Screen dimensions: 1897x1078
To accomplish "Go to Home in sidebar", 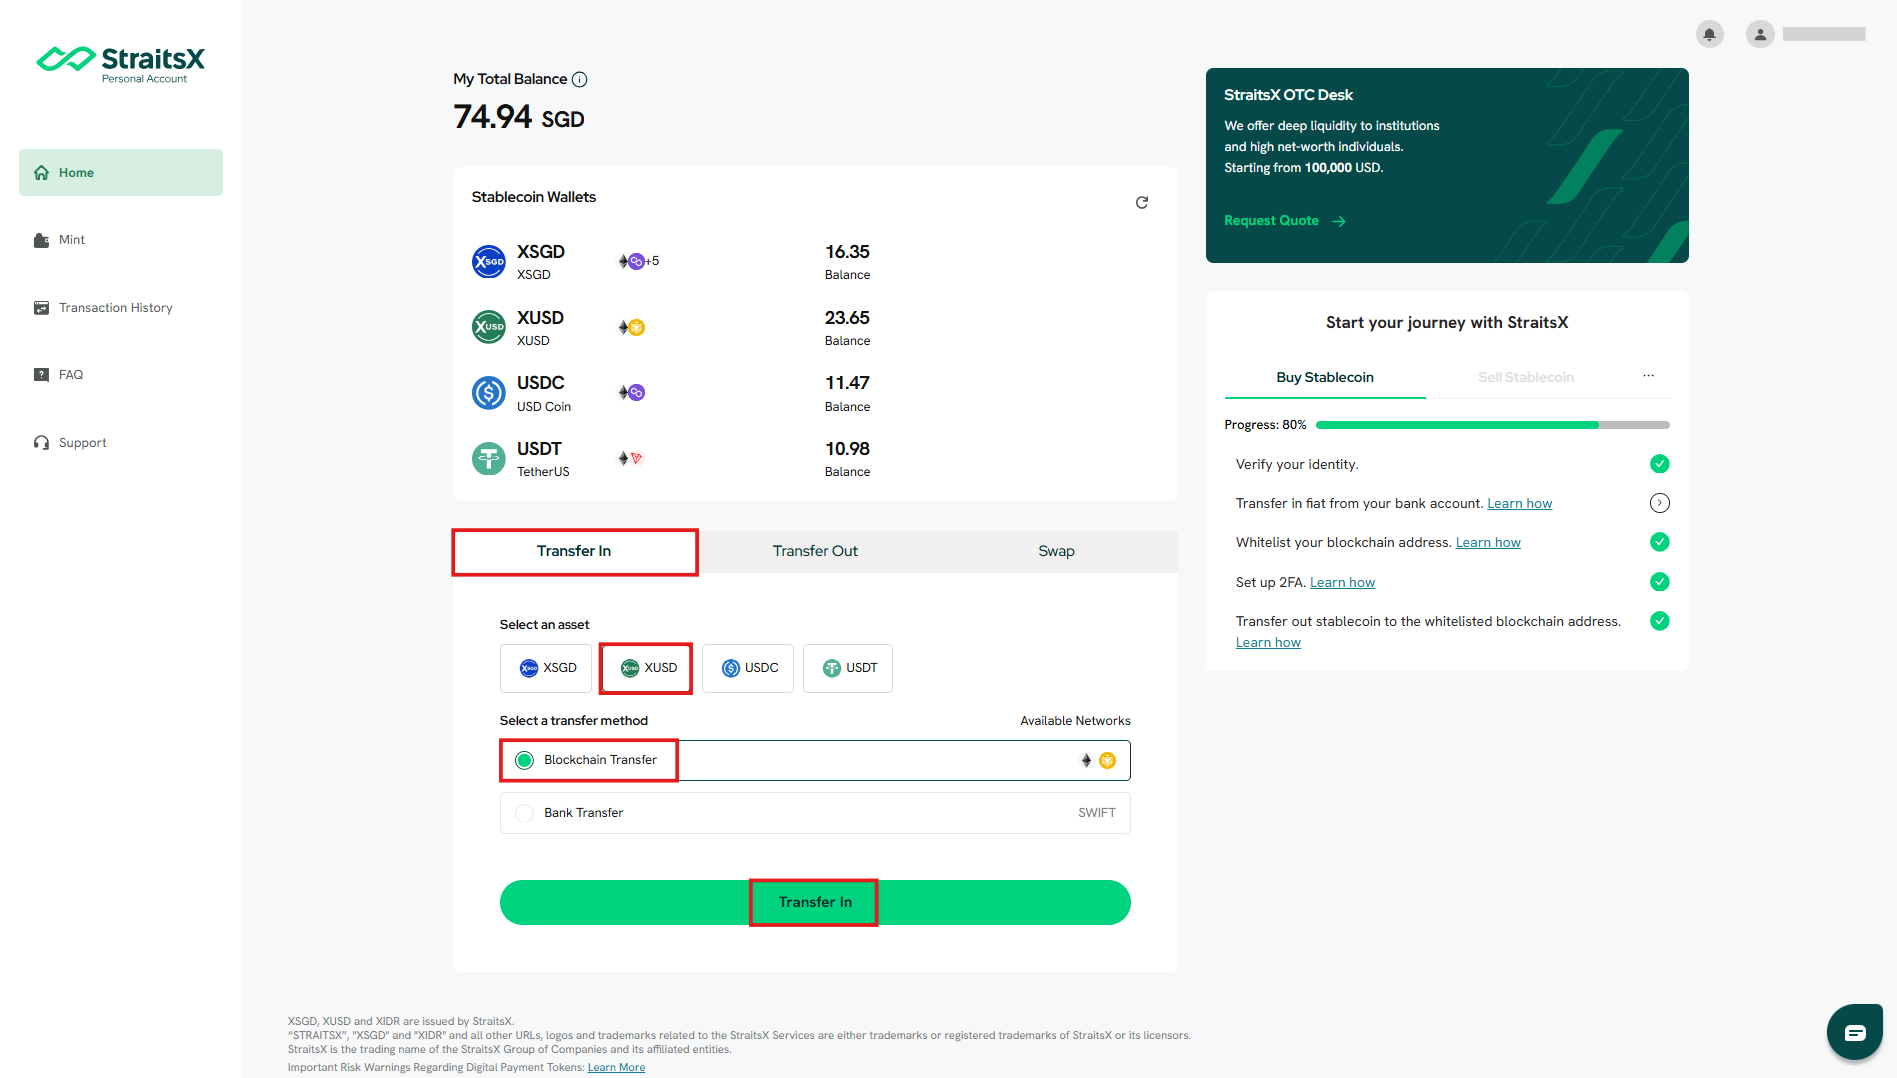I will coord(121,173).
